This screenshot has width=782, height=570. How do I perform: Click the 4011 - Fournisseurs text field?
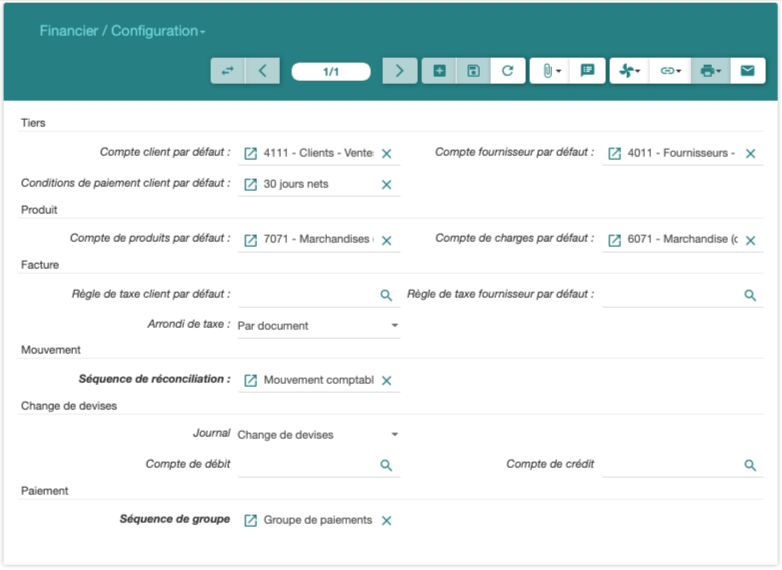pyautogui.click(x=681, y=153)
